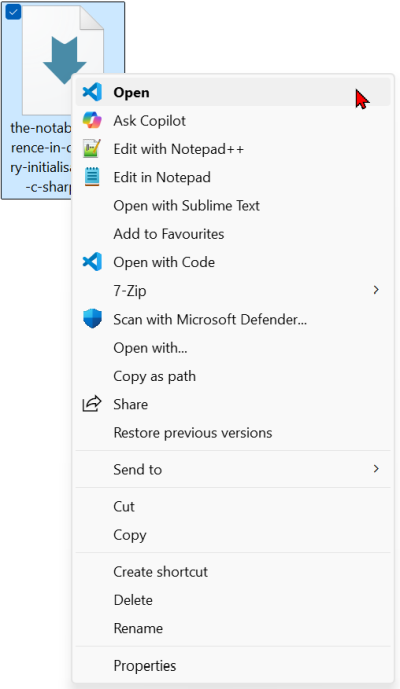Click the Microsoft Defender shield icon

pos(92,319)
